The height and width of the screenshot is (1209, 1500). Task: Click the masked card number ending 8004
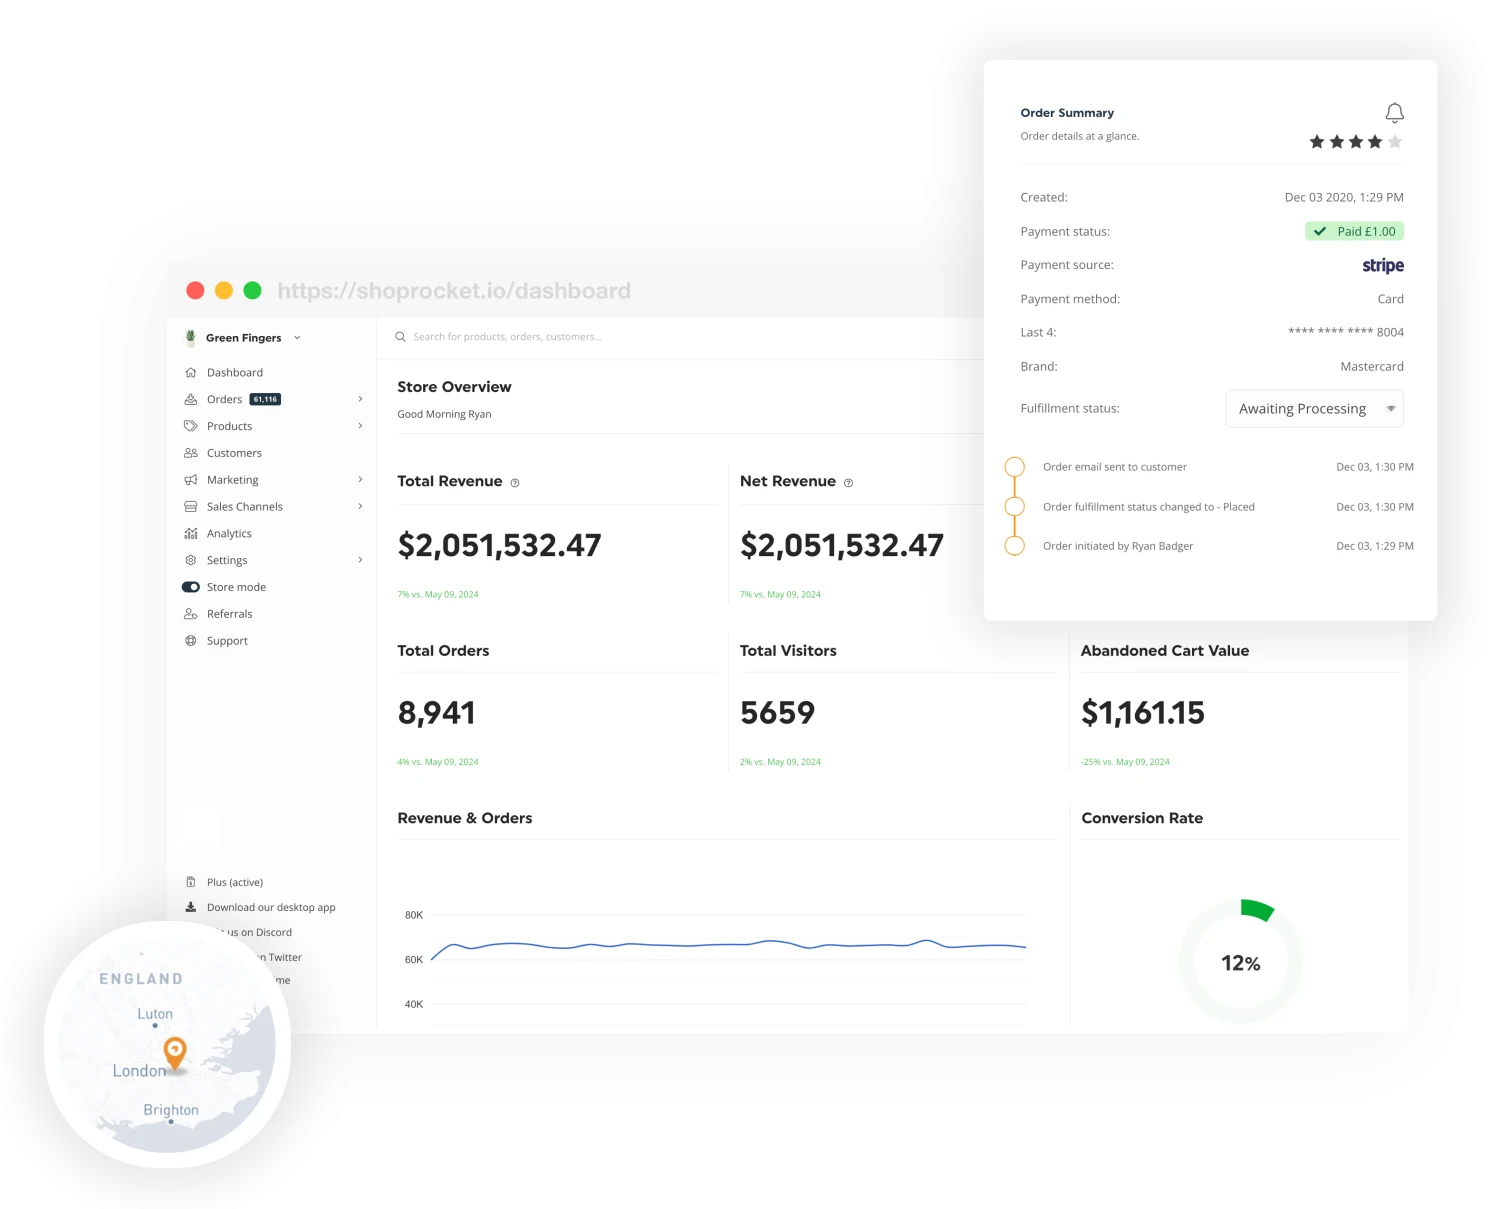(x=1346, y=332)
